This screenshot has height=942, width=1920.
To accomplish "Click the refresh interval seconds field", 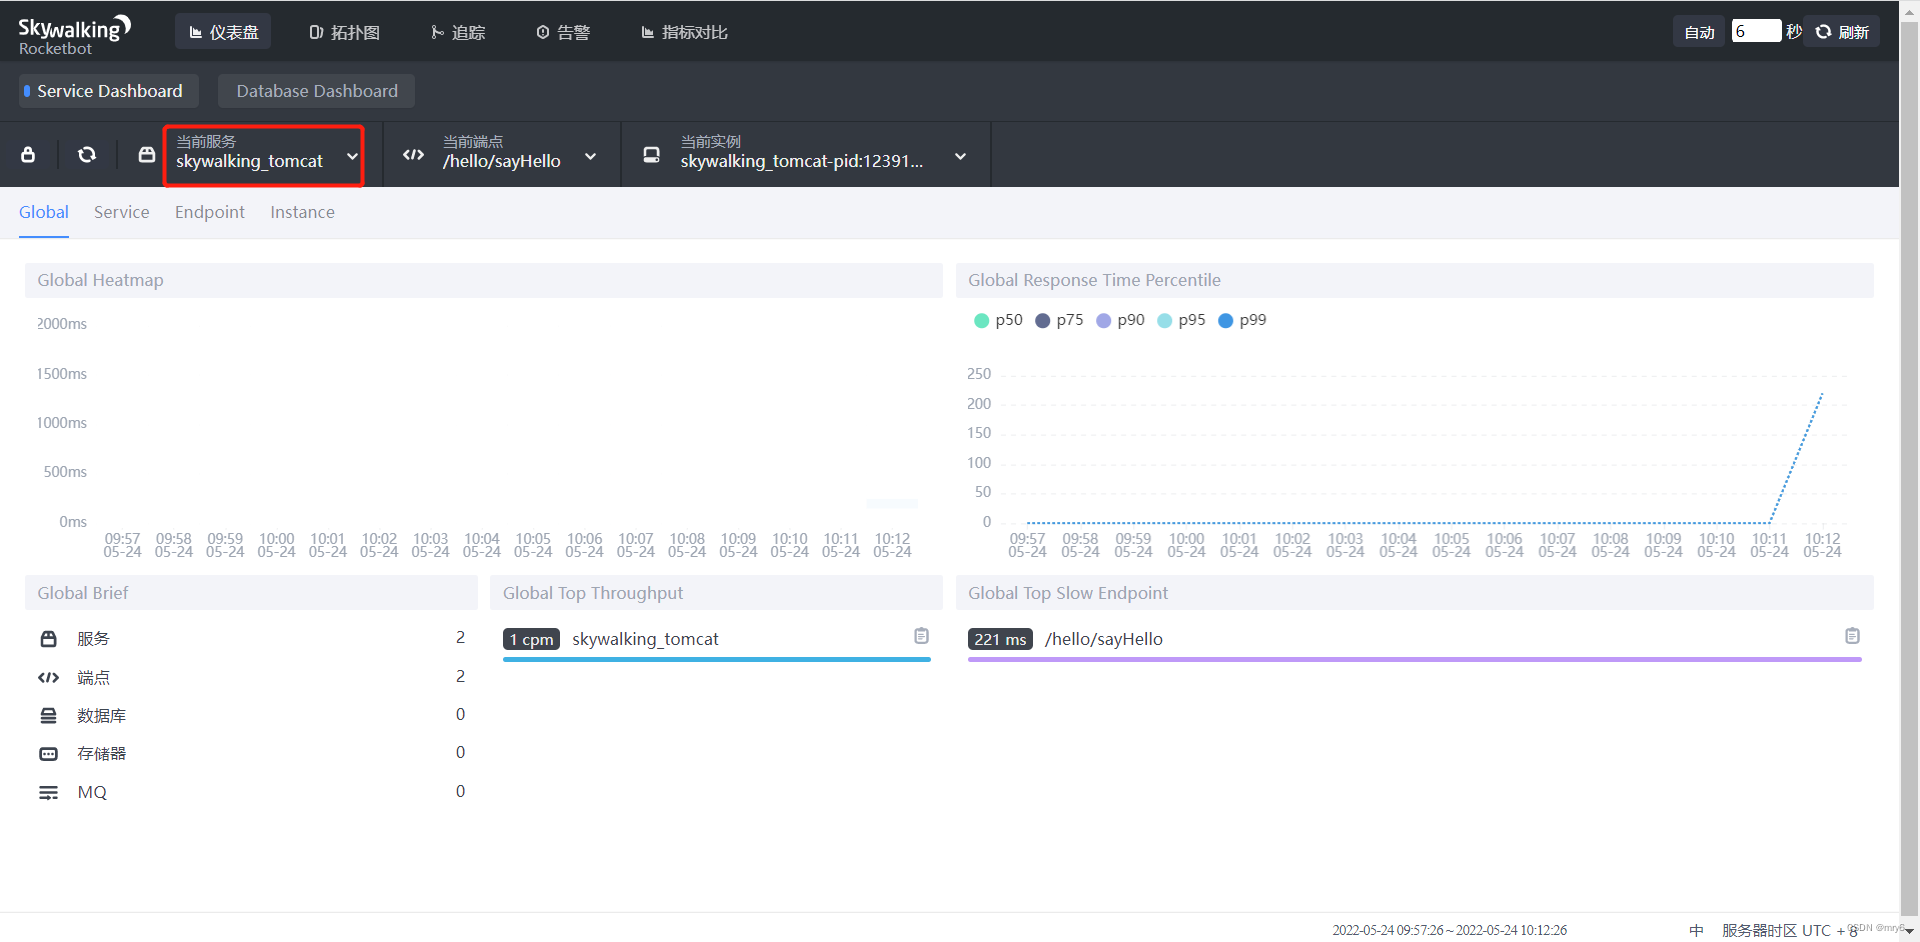I will (1756, 32).
